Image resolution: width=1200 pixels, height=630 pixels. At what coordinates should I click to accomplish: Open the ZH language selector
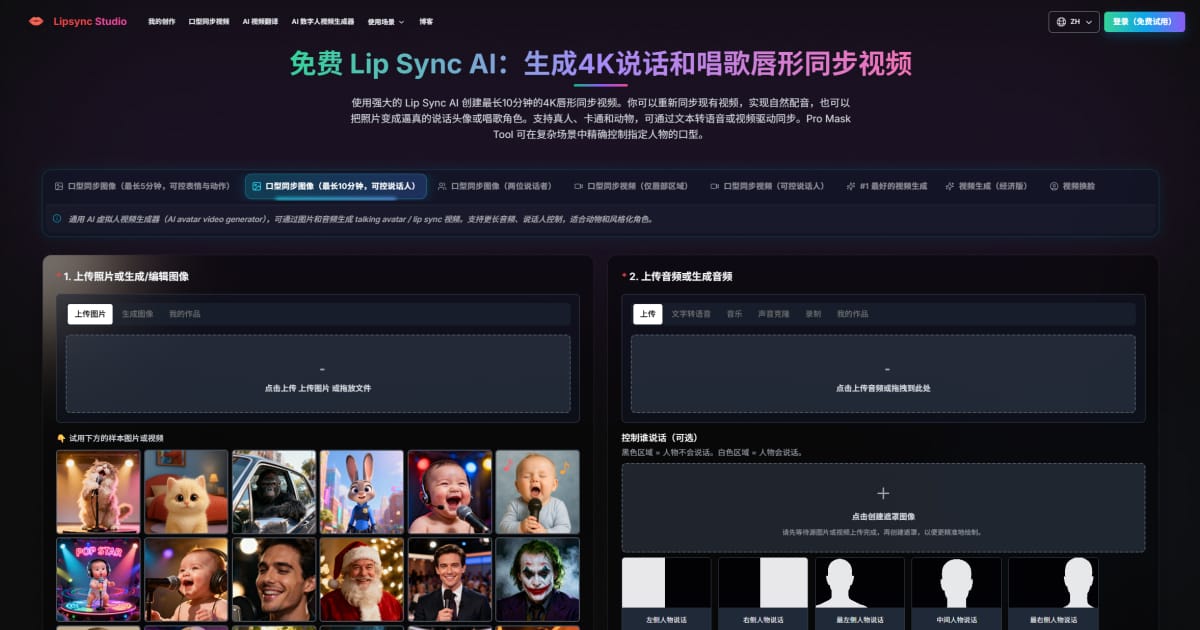[1074, 21]
